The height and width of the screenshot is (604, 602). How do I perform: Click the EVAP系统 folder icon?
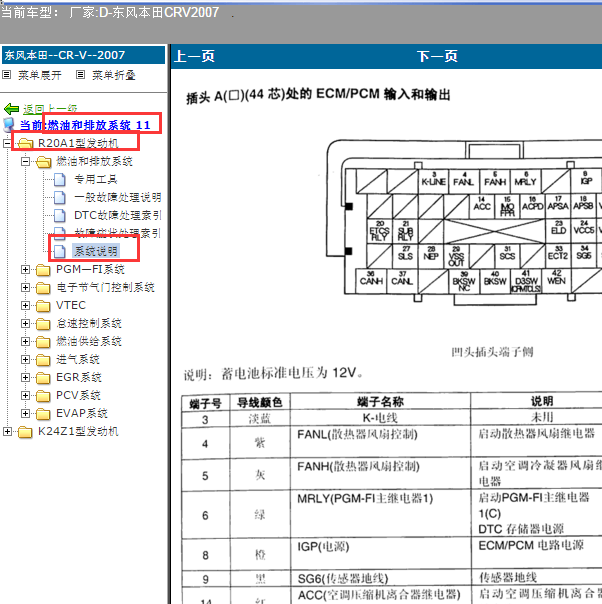[x=43, y=414]
